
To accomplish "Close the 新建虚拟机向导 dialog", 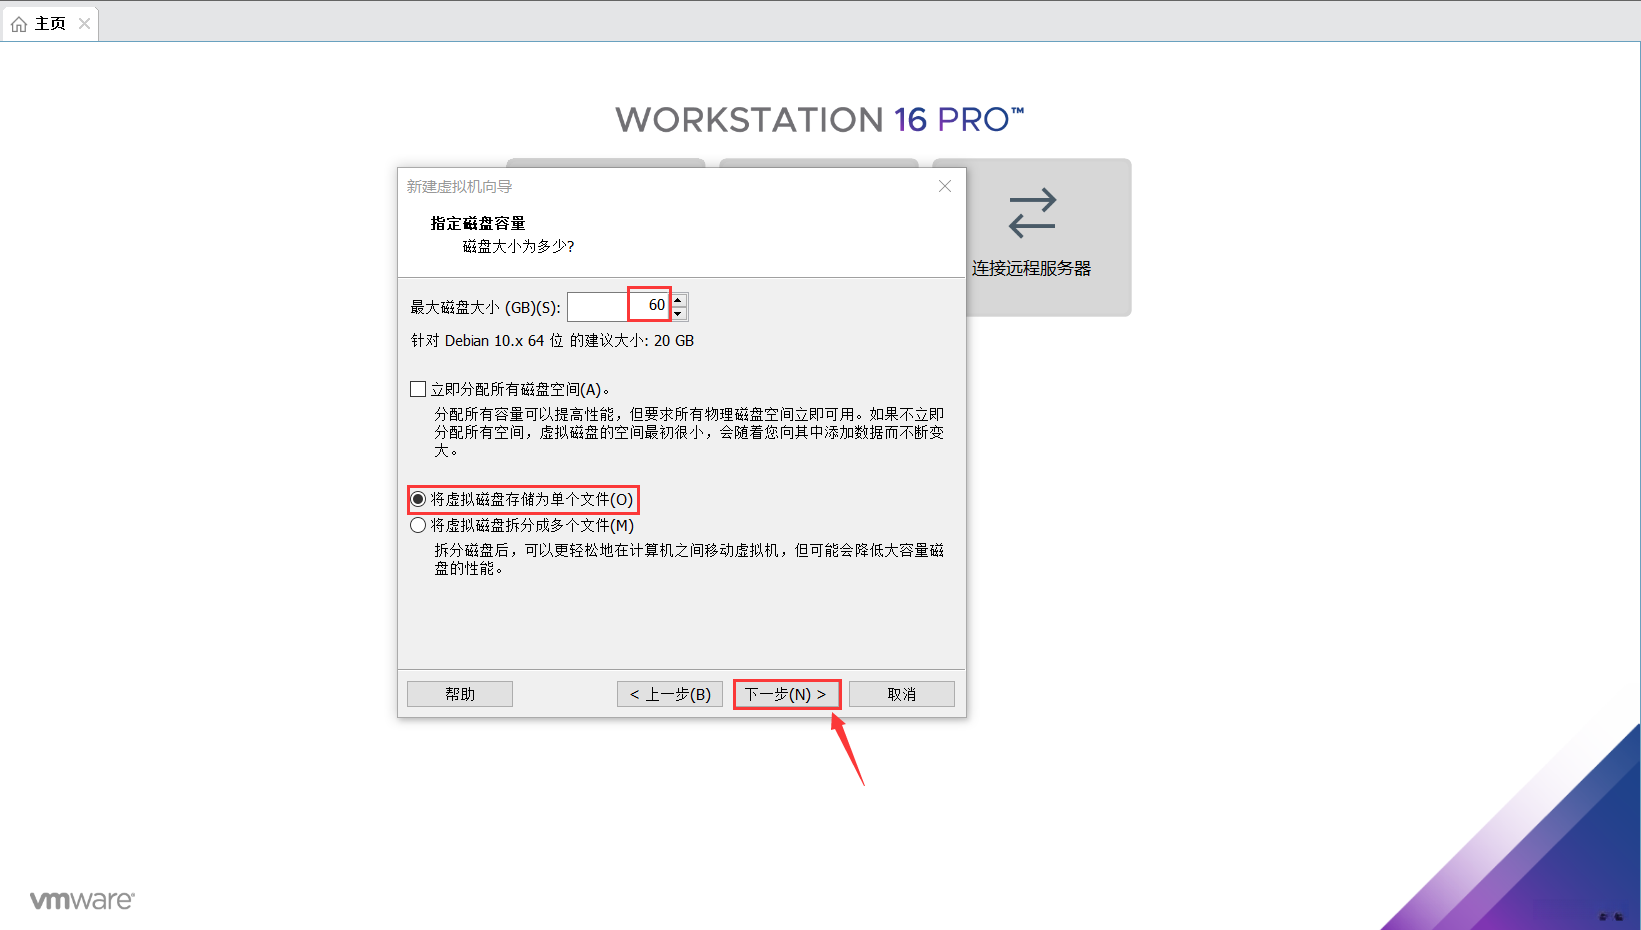I will pyautogui.click(x=943, y=185).
